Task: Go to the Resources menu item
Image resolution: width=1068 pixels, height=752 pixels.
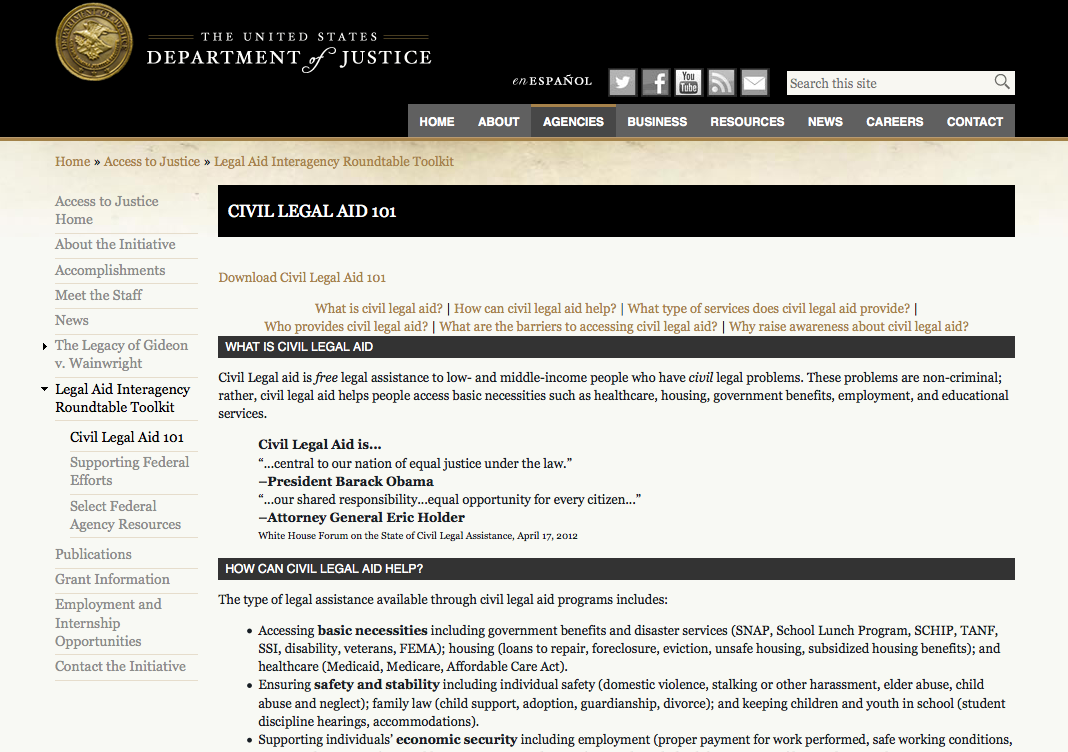Action: [747, 121]
